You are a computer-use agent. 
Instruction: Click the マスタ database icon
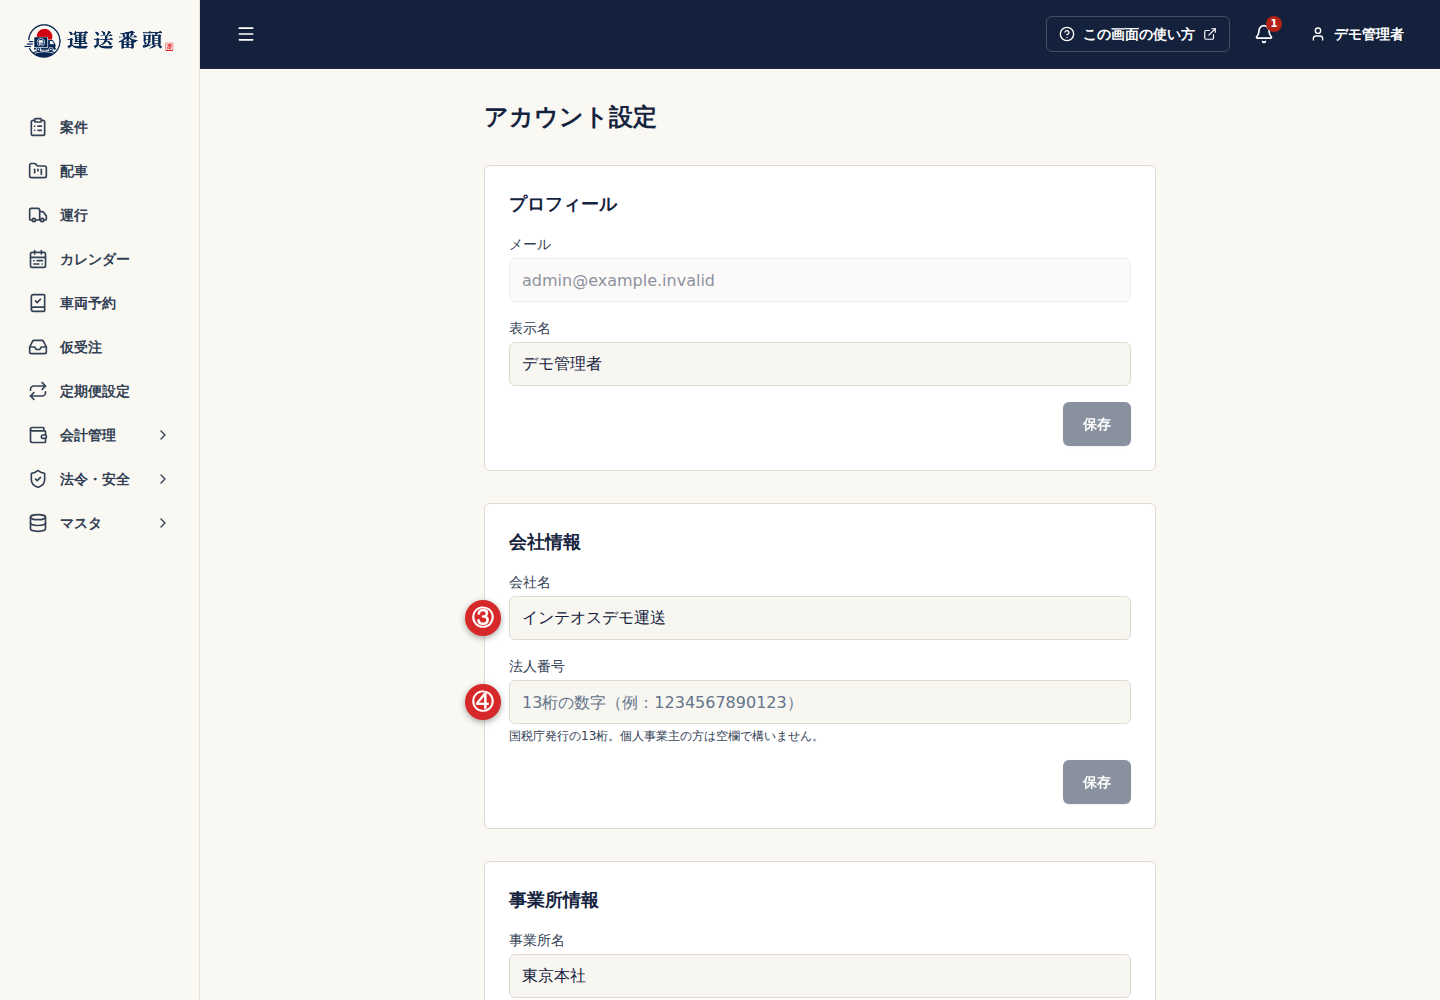(38, 523)
